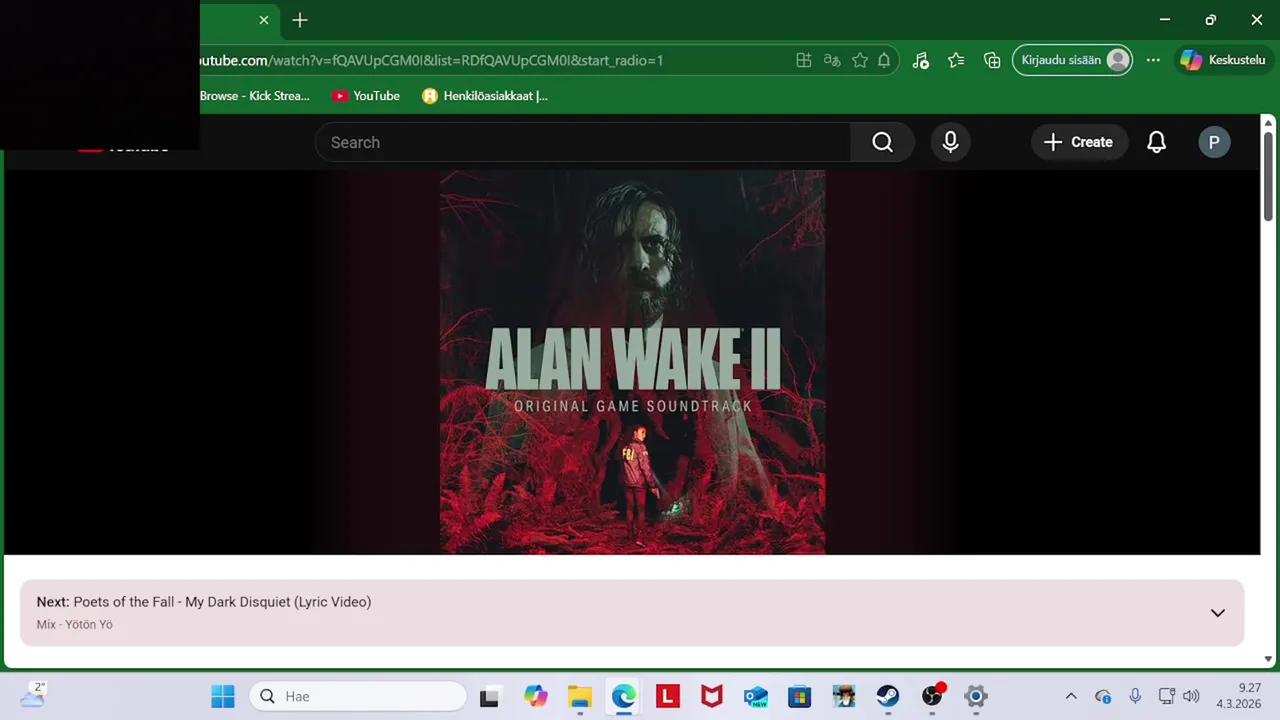The width and height of the screenshot is (1280, 720).
Task: Click the address bar URL
Action: [430, 60]
